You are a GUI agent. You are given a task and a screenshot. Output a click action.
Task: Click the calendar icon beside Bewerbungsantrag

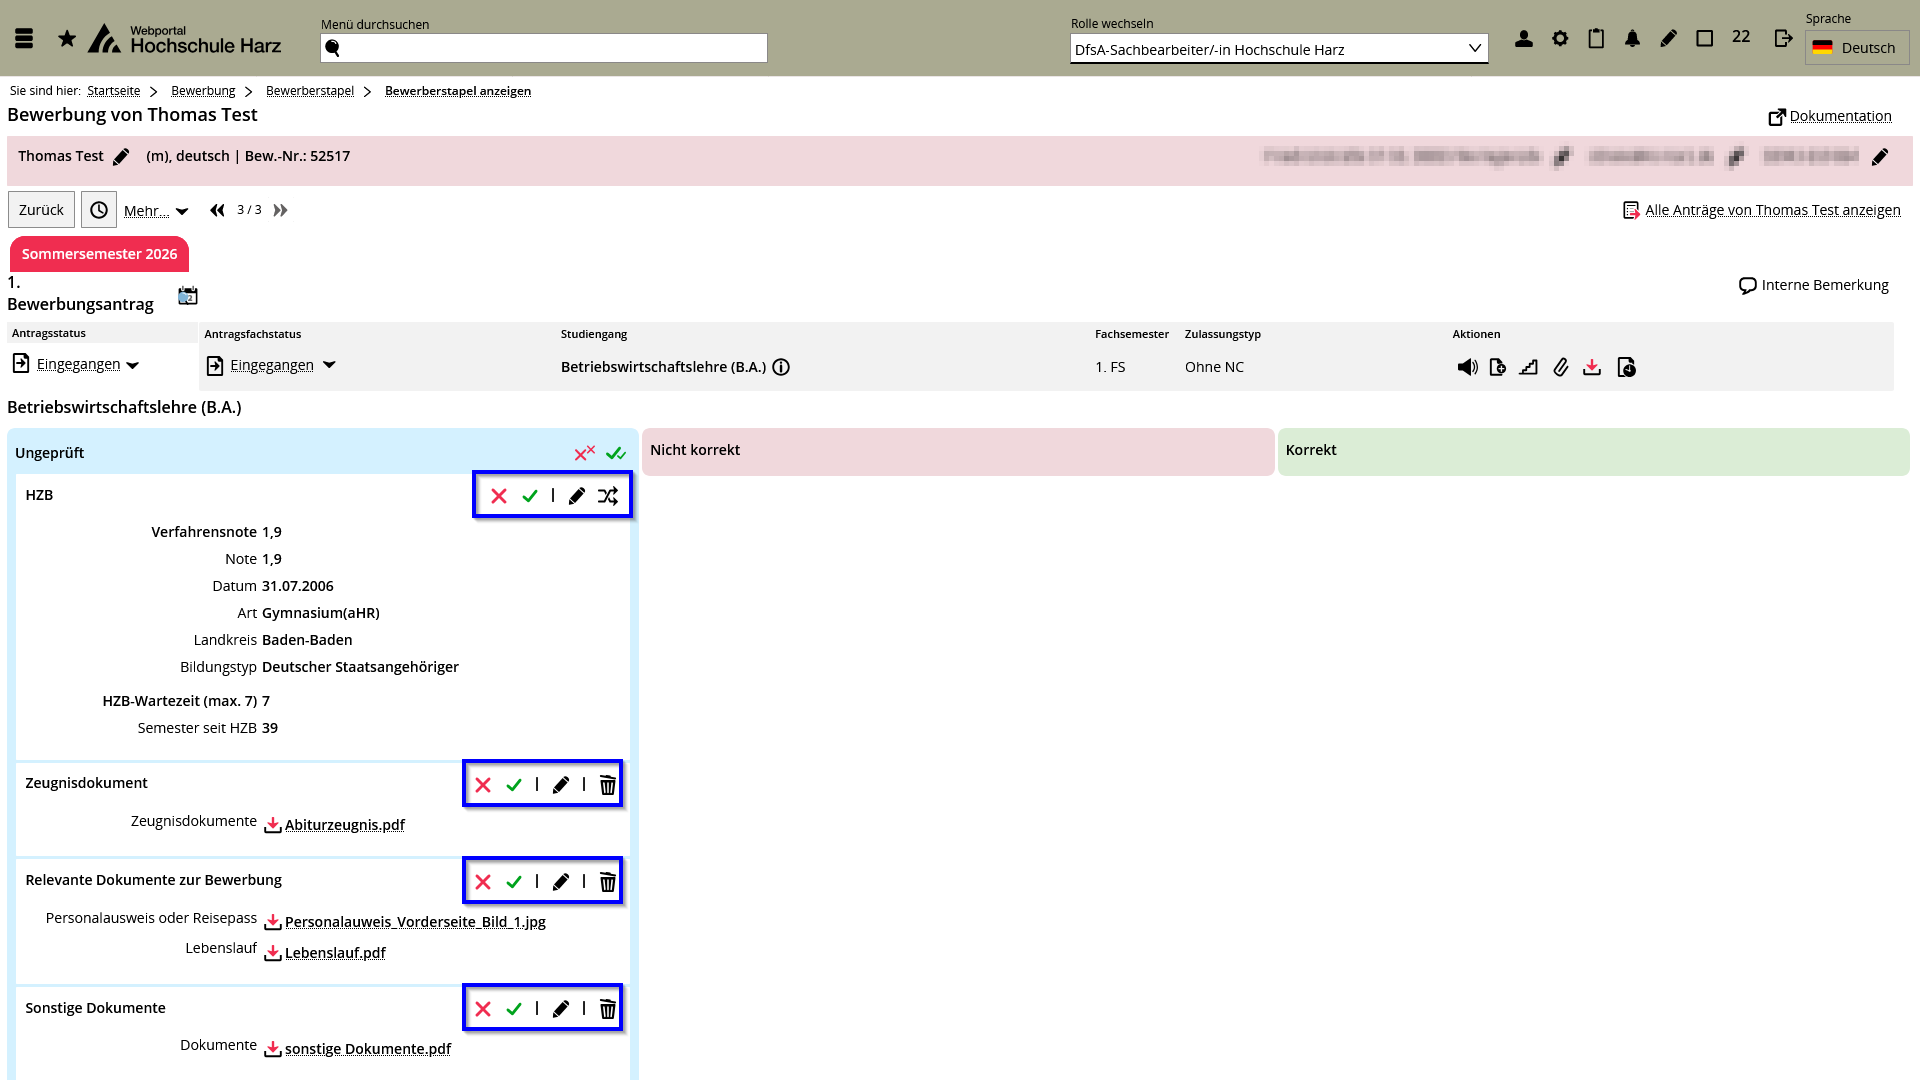[188, 296]
